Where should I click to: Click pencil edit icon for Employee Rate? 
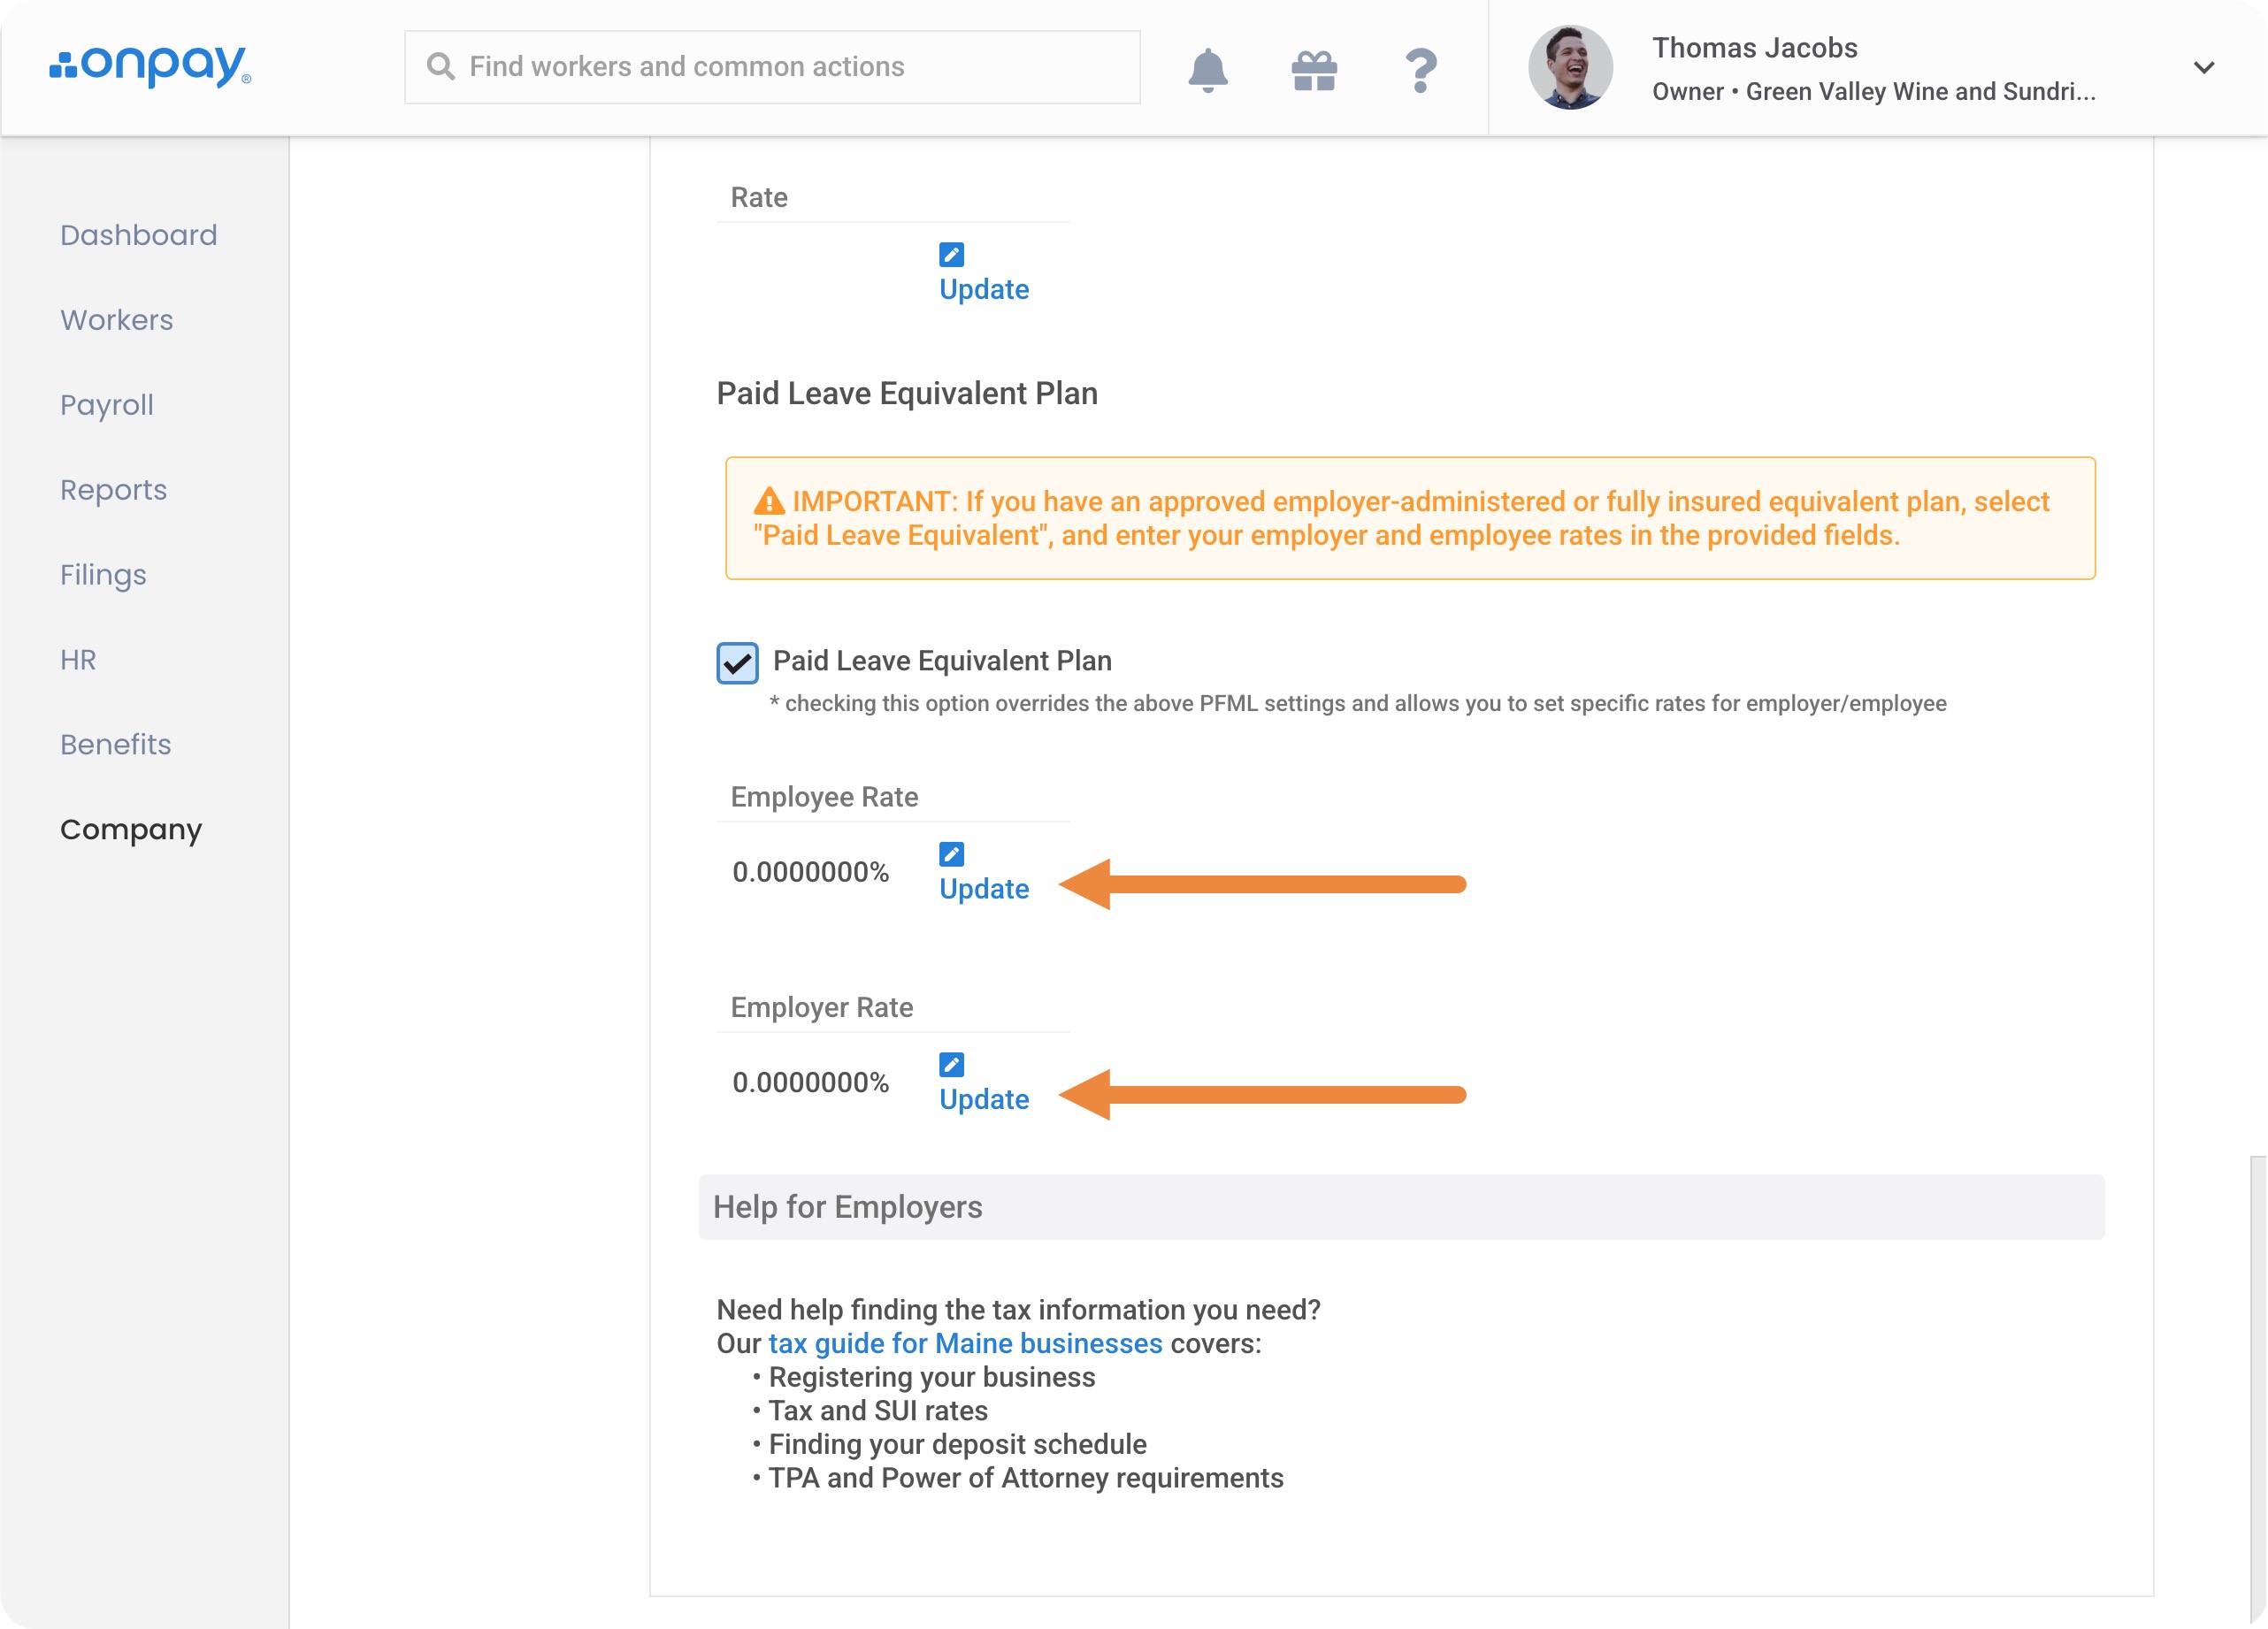pos(951,854)
